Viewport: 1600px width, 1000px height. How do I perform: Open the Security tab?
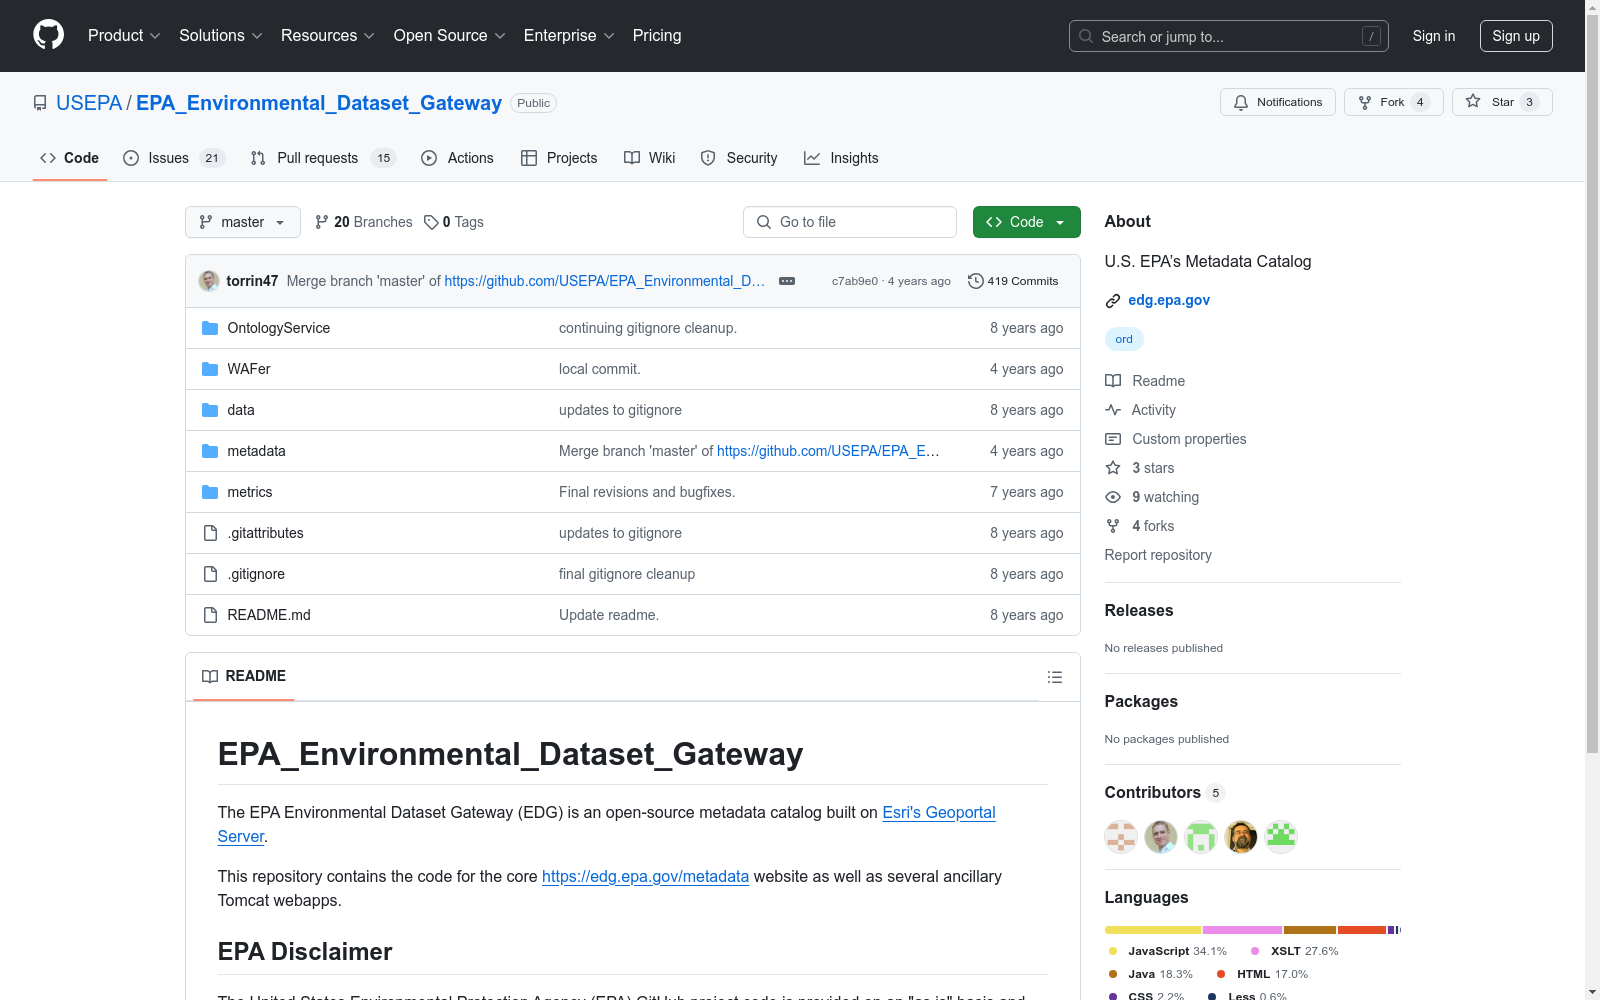(739, 158)
